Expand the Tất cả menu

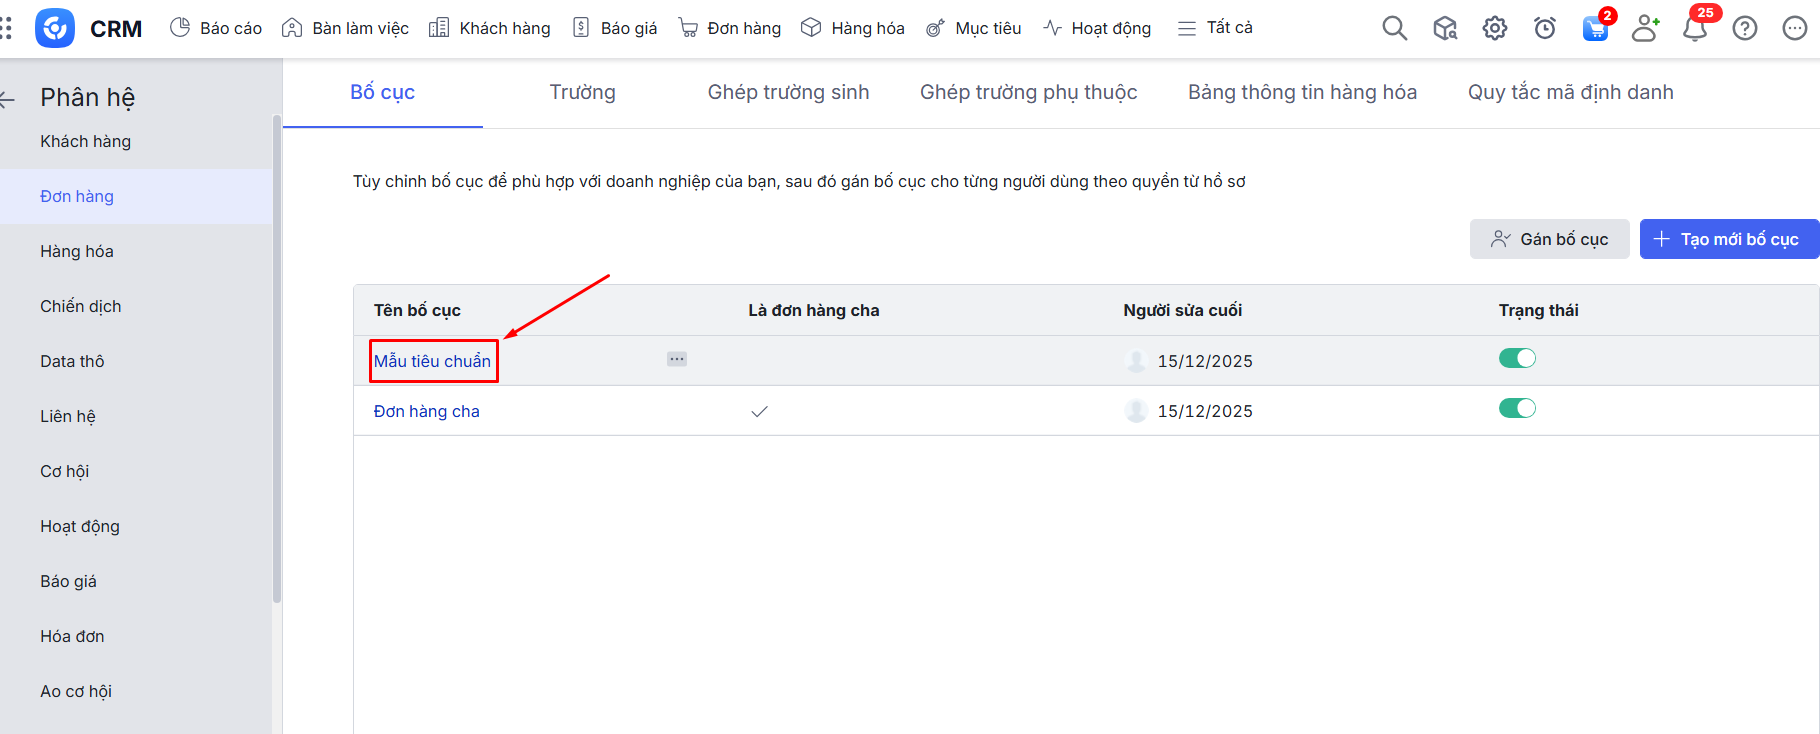coord(1215,28)
